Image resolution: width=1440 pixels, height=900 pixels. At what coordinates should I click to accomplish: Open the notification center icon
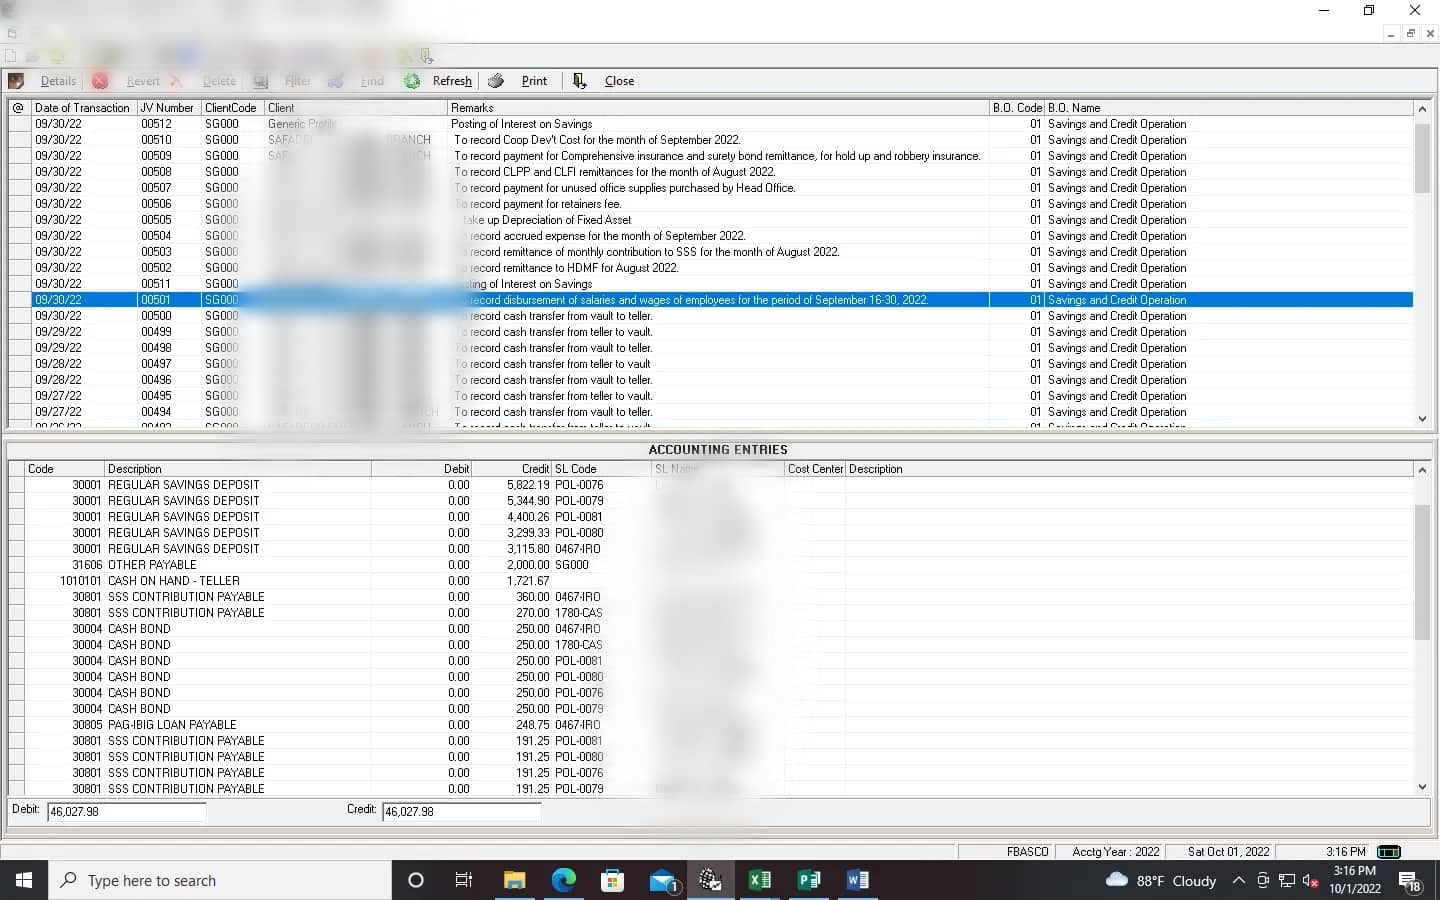pos(1410,881)
